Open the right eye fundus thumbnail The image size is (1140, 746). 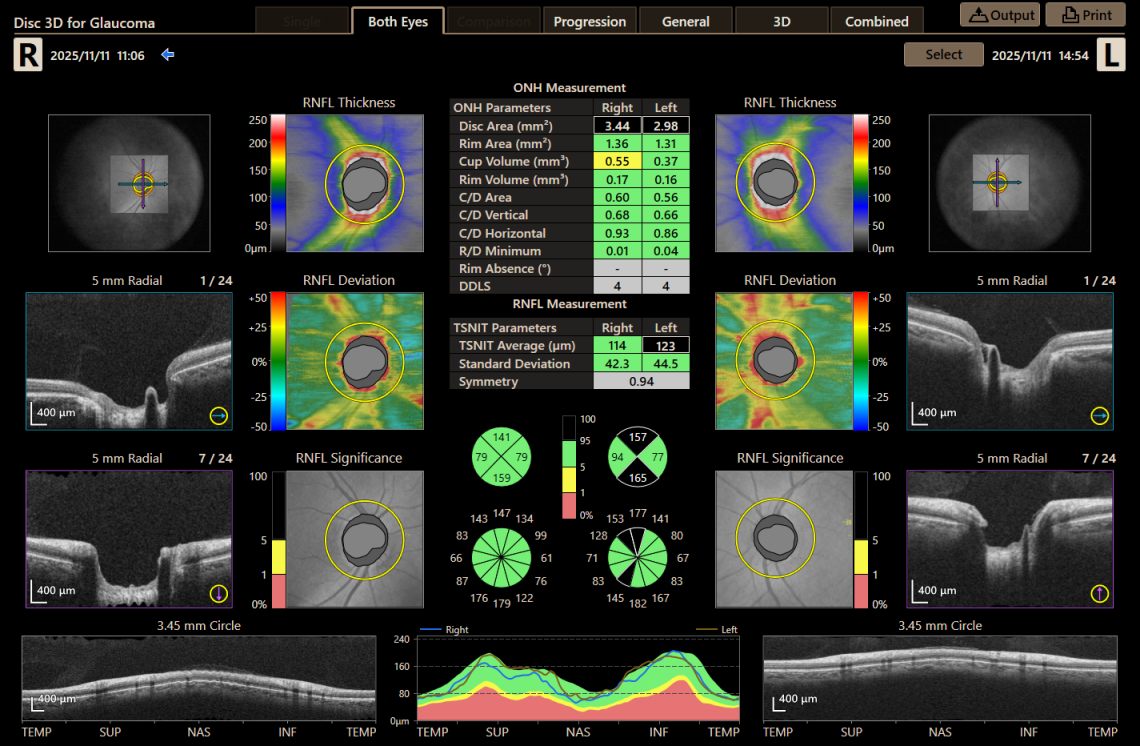[x=128, y=183]
